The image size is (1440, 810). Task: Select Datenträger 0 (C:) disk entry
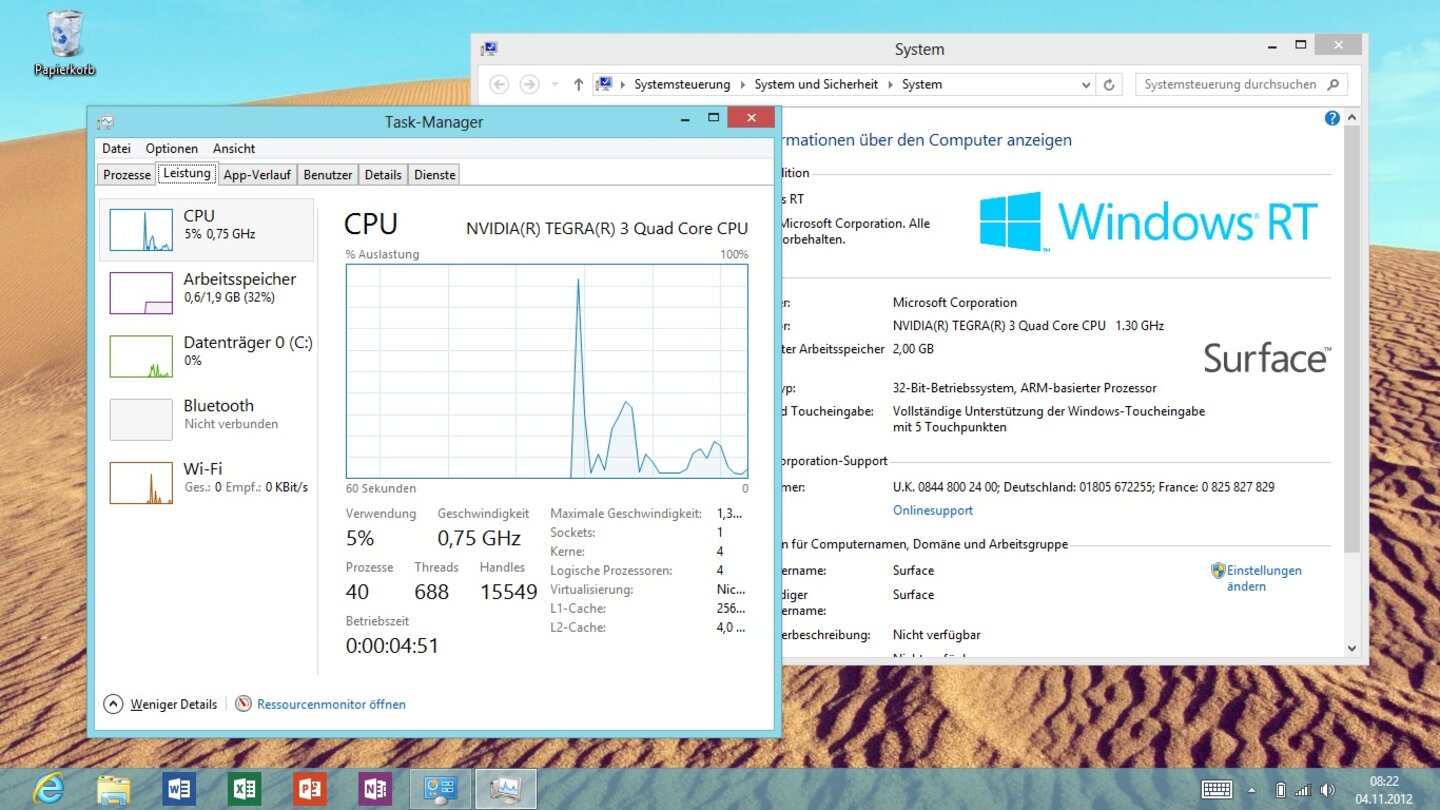point(207,356)
